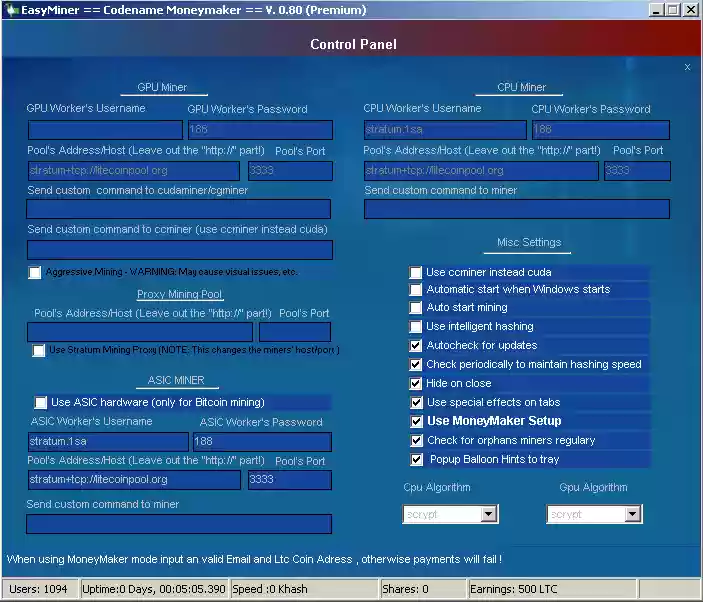The image size is (703, 602).
Task: Click the GPU Worker's Username field
Action: point(105,130)
